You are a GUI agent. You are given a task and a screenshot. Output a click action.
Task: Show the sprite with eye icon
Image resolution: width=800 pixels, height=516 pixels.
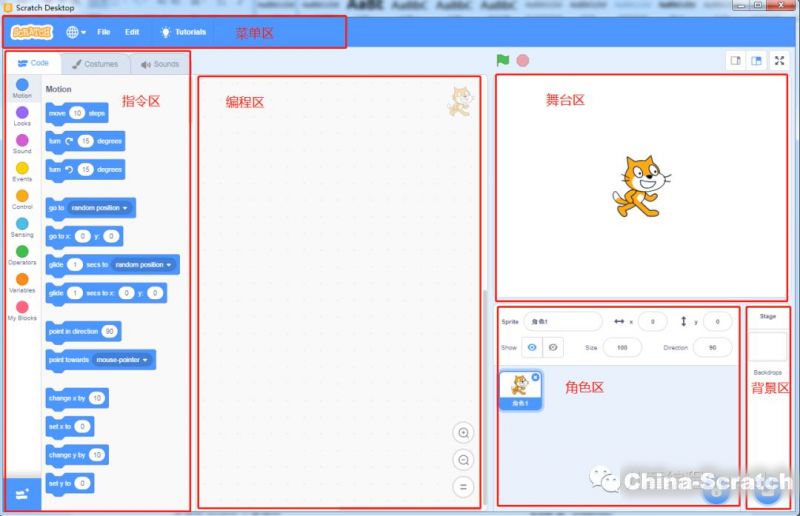(532, 347)
